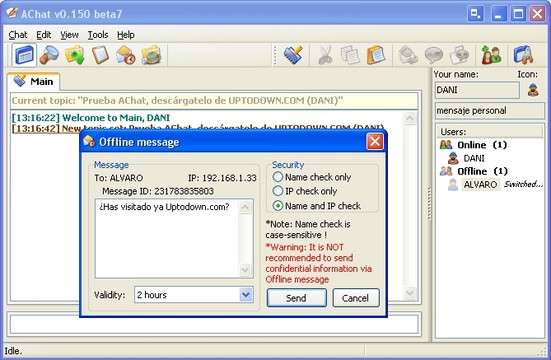Click chat log scroll down arrow
This screenshot has width=551, height=360.
pyautogui.click(x=410, y=292)
